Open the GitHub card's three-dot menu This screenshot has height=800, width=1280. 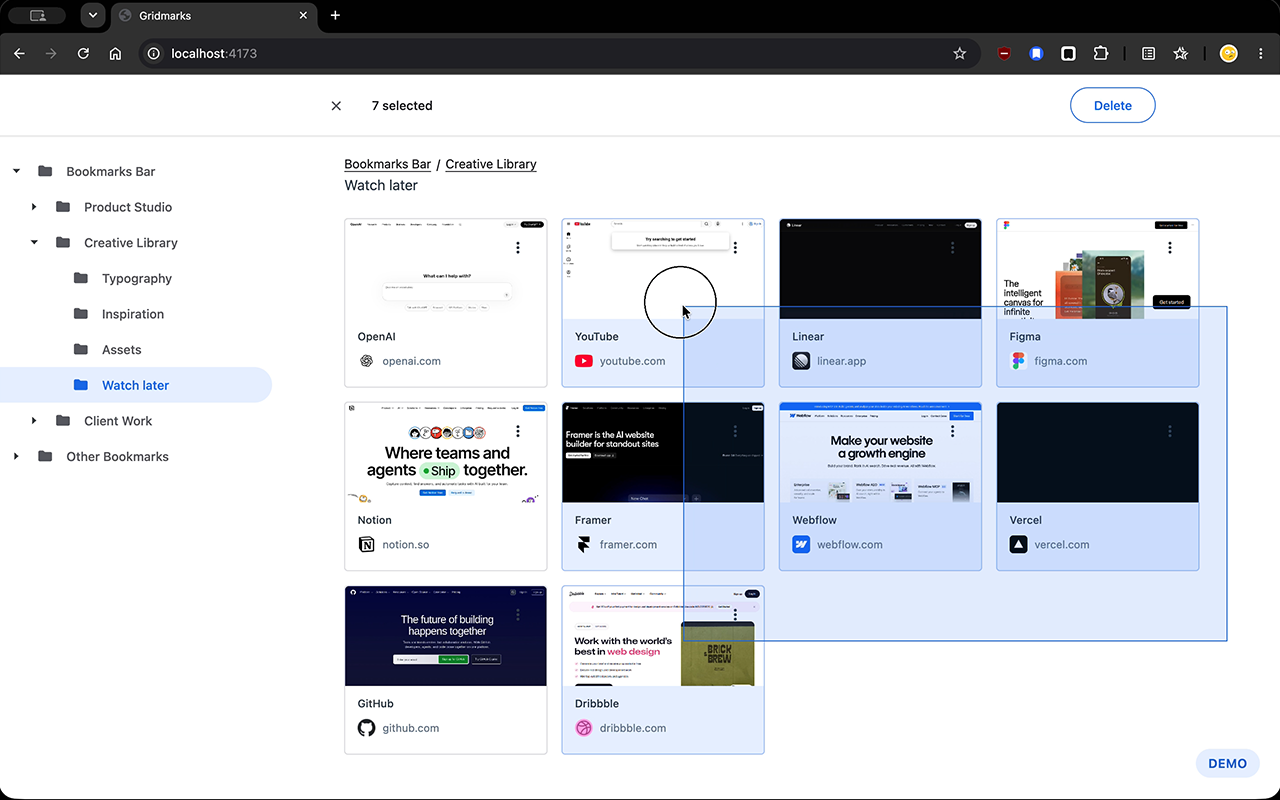(x=518, y=615)
